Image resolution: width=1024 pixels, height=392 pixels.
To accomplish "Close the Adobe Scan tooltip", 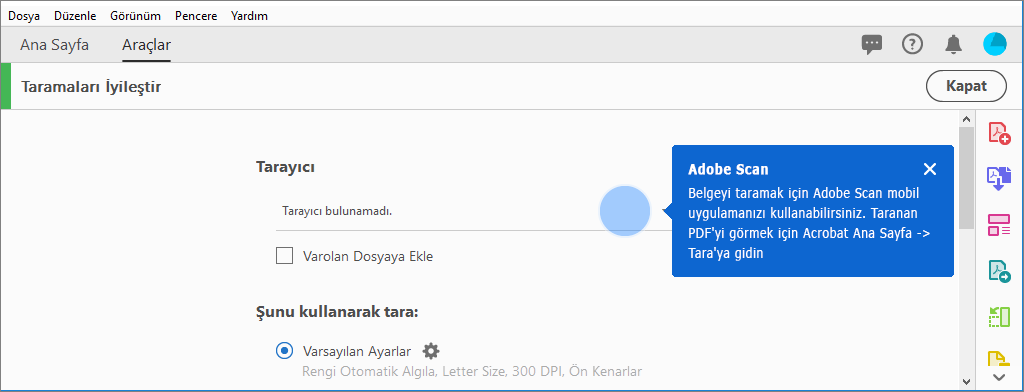I will click(x=930, y=169).
